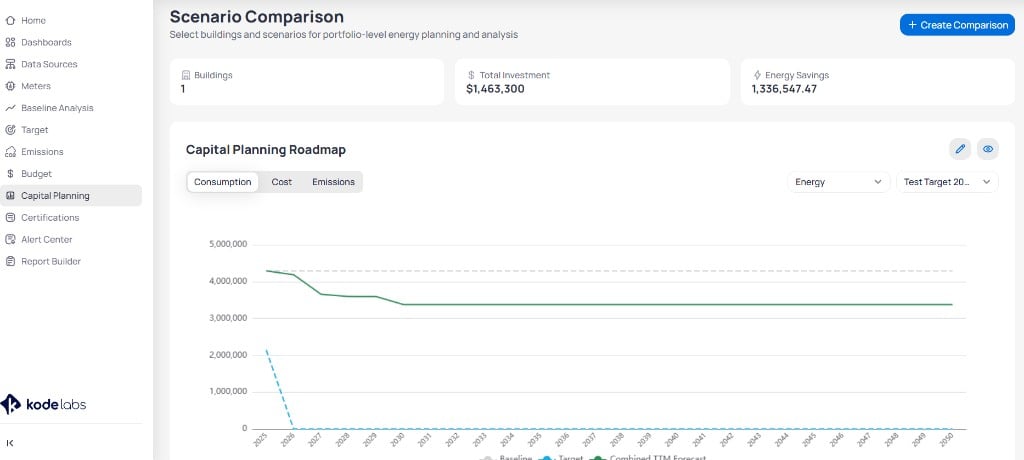Click the Certifications icon
The width and height of the screenshot is (1024, 460).
click(10, 218)
